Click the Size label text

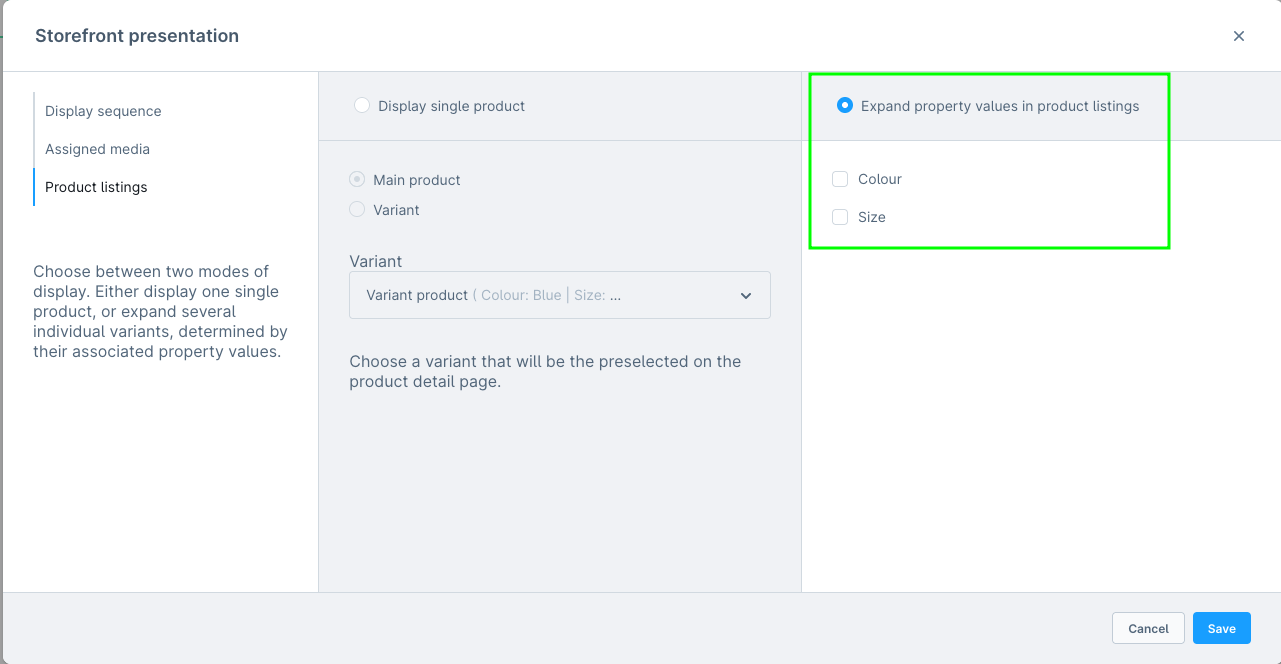(x=872, y=217)
